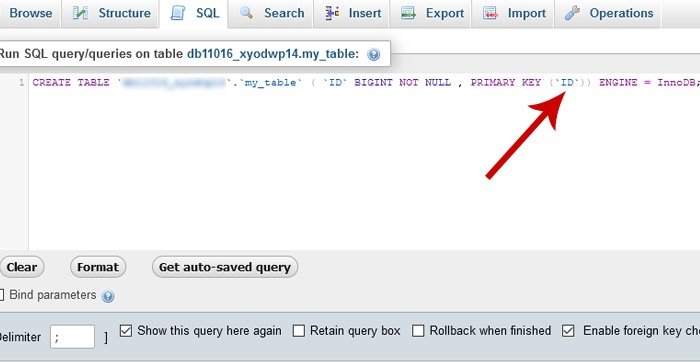This screenshot has height=362, width=700.
Task: Click BIGINT in the SQL statement
Action: click(x=373, y=83)
